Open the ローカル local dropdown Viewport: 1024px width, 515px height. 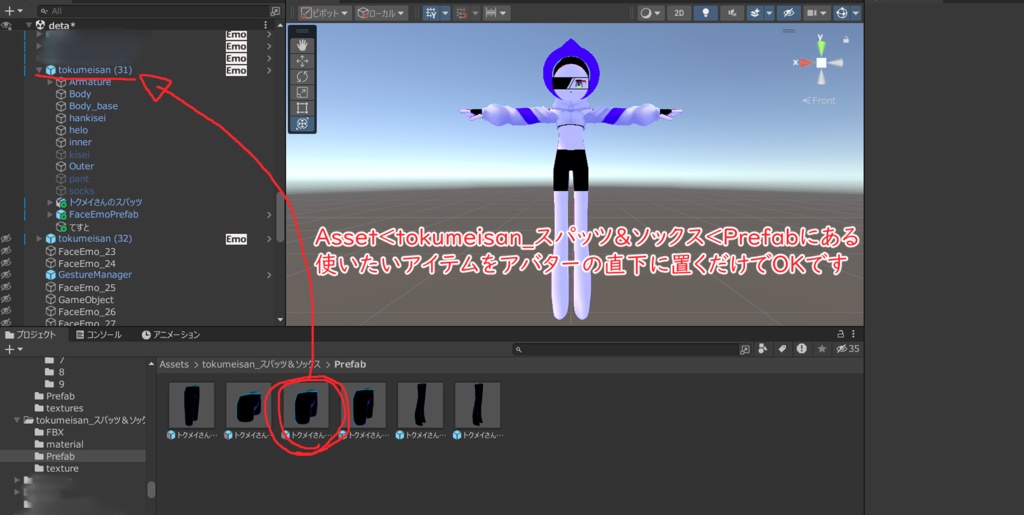(x=382, y=12)
